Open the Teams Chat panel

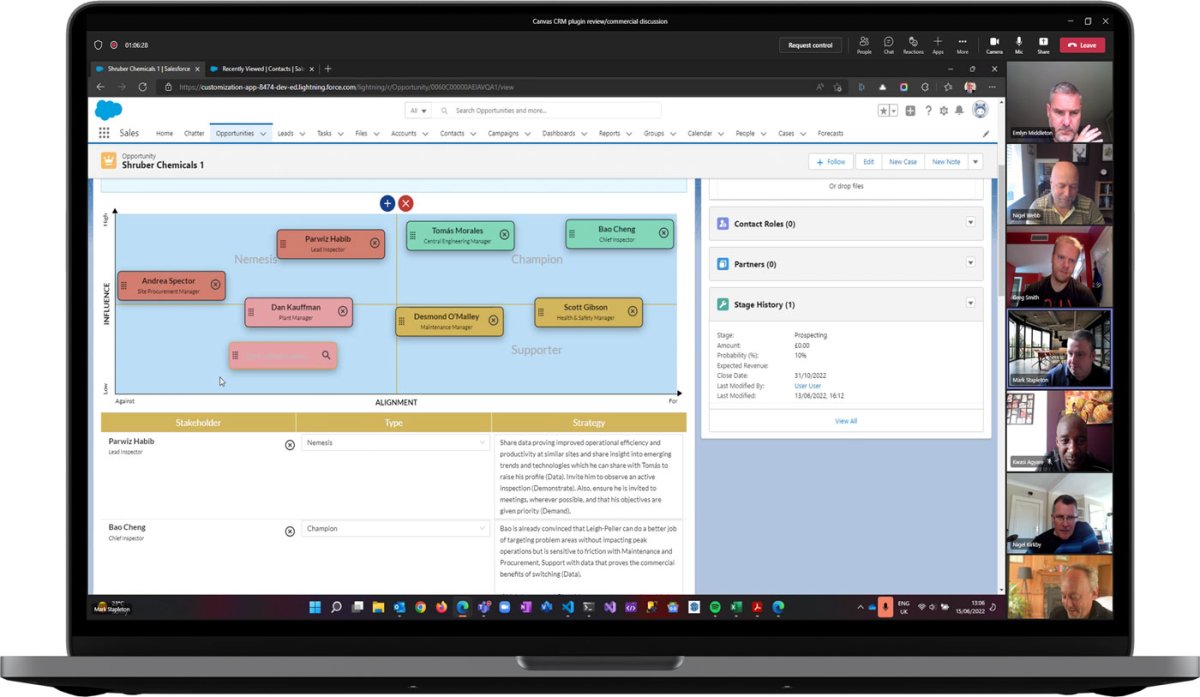(x=888, y=44)
